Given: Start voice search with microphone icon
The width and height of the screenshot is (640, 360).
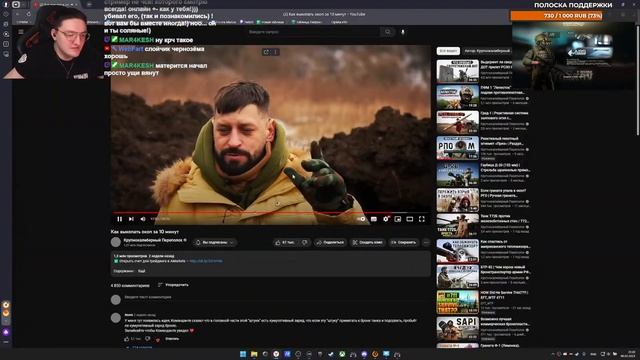Looking at the screenshot, I should tap(403, 32).
